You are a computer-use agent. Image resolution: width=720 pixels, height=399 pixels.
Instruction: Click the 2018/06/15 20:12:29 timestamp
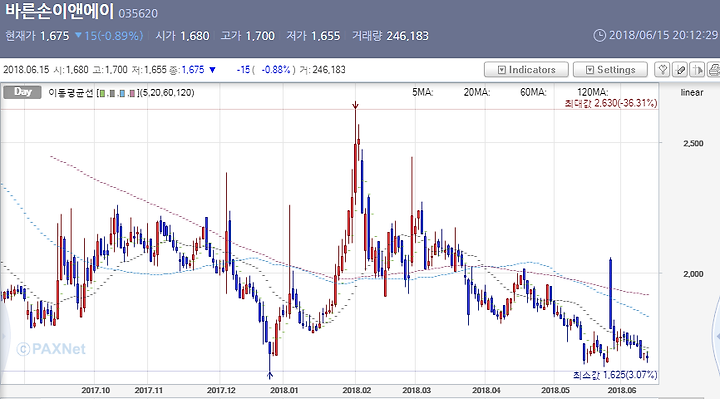click(x=664, y=35)
